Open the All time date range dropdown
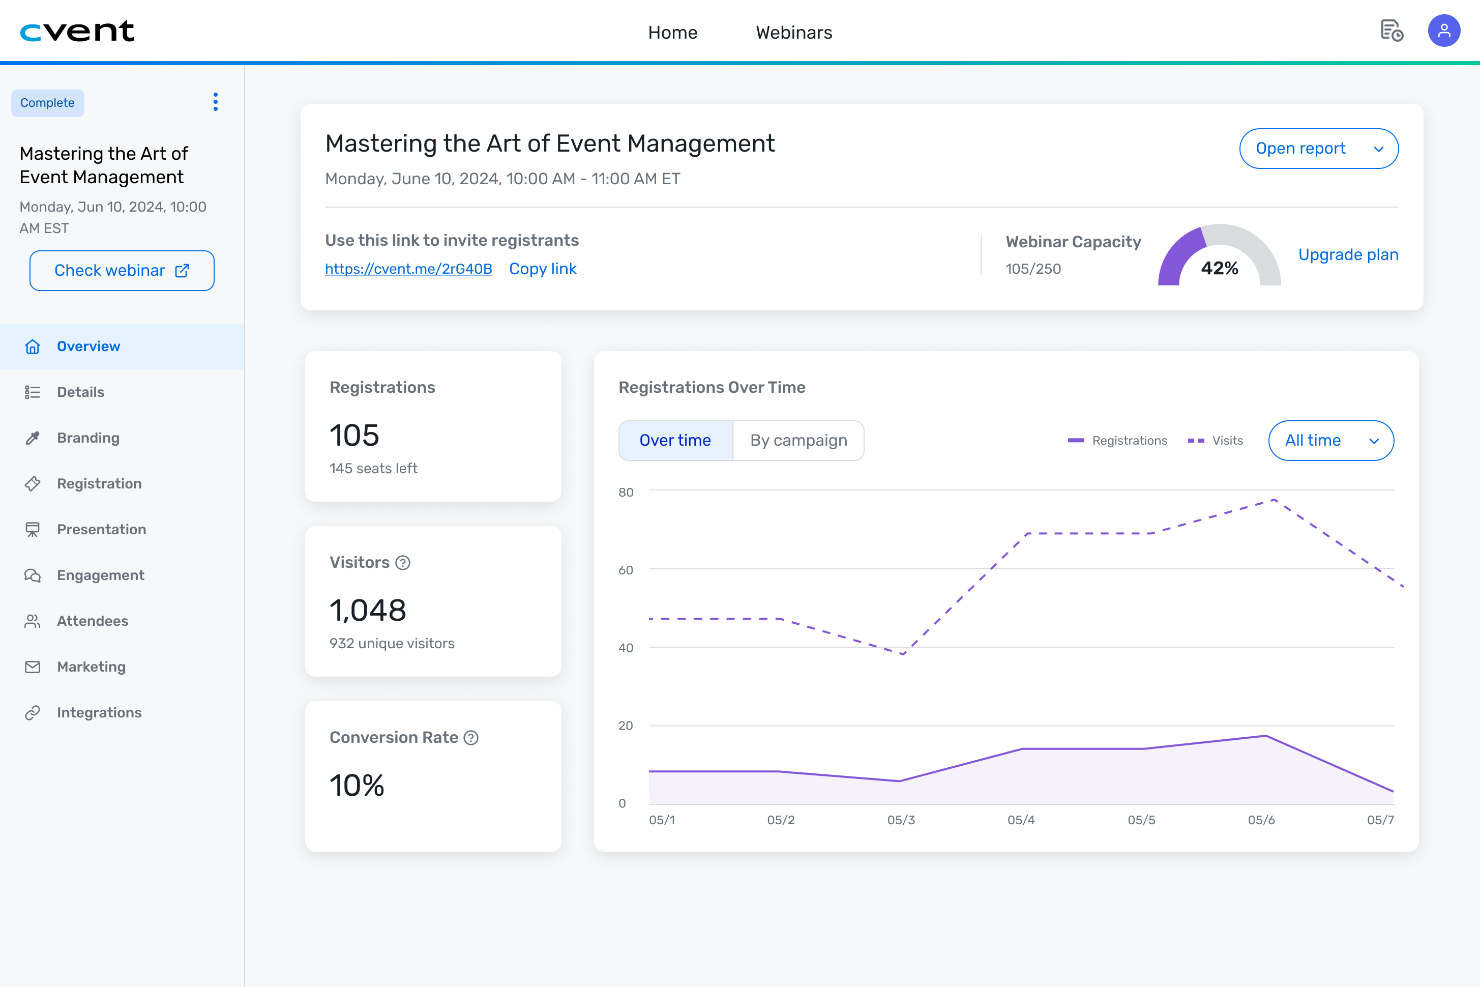 pyautogui.click(x=1331, y=440)
